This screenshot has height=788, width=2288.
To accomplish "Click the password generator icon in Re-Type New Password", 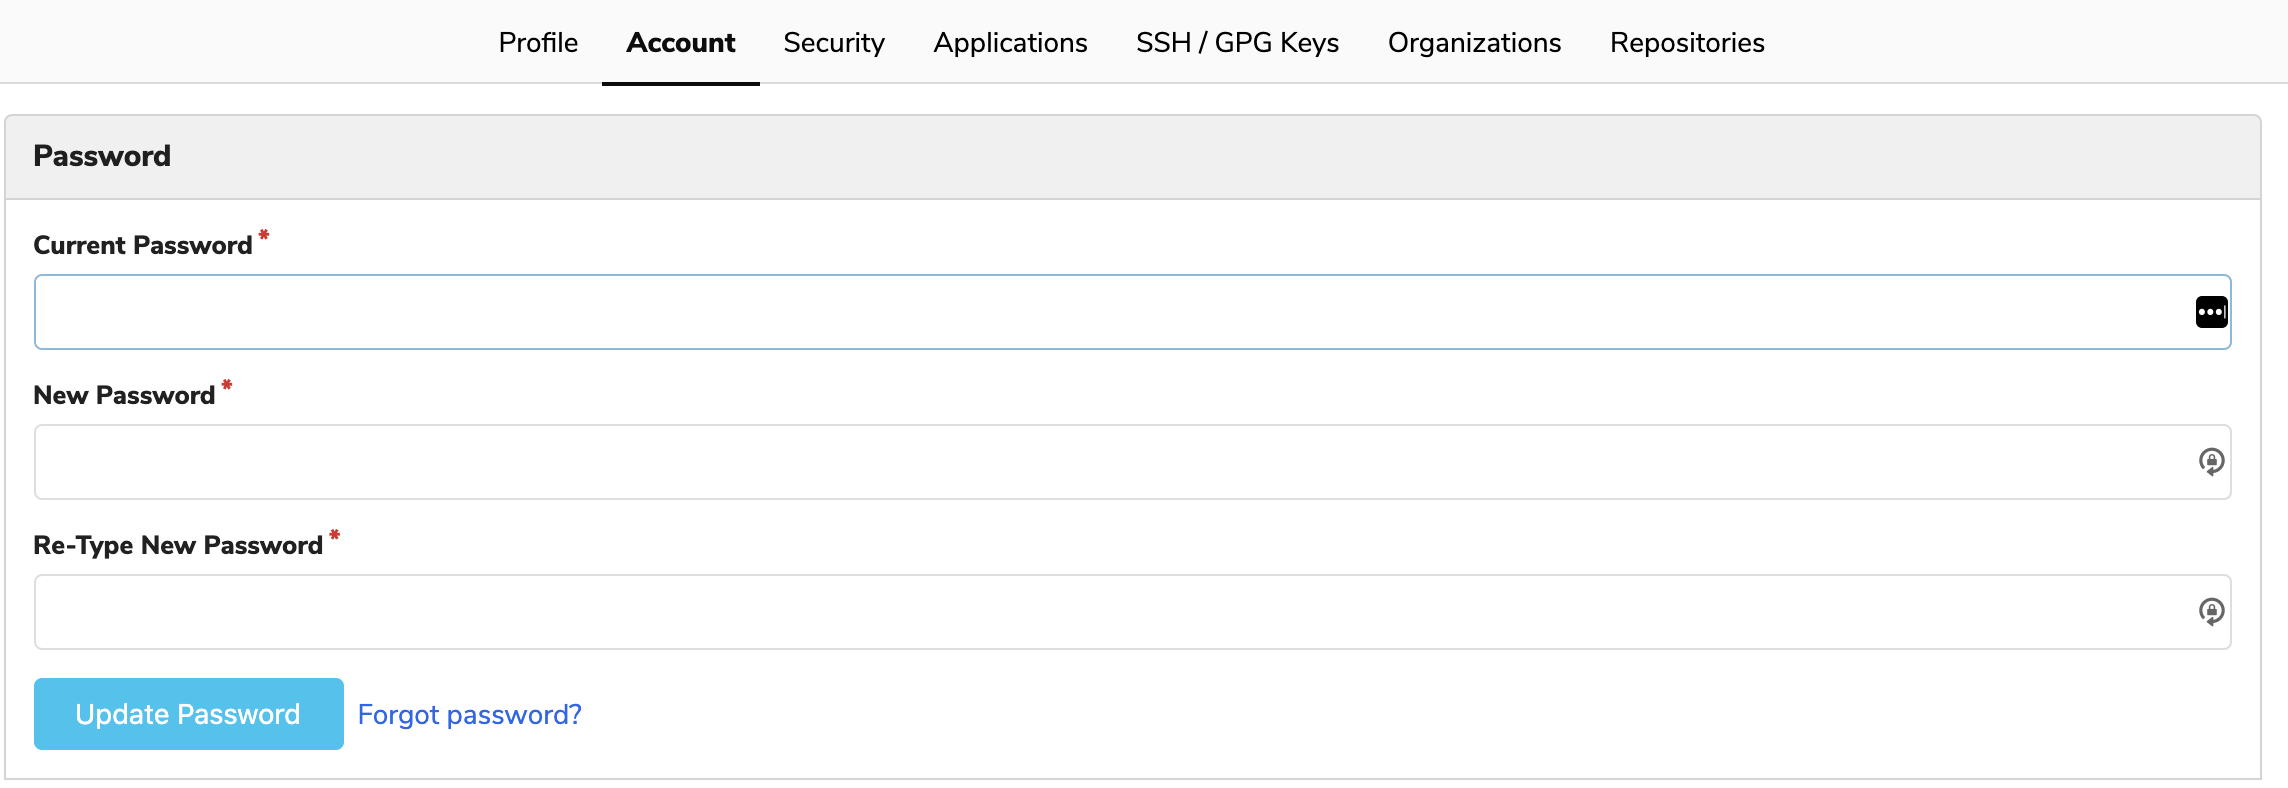I will coord(2211,612).
